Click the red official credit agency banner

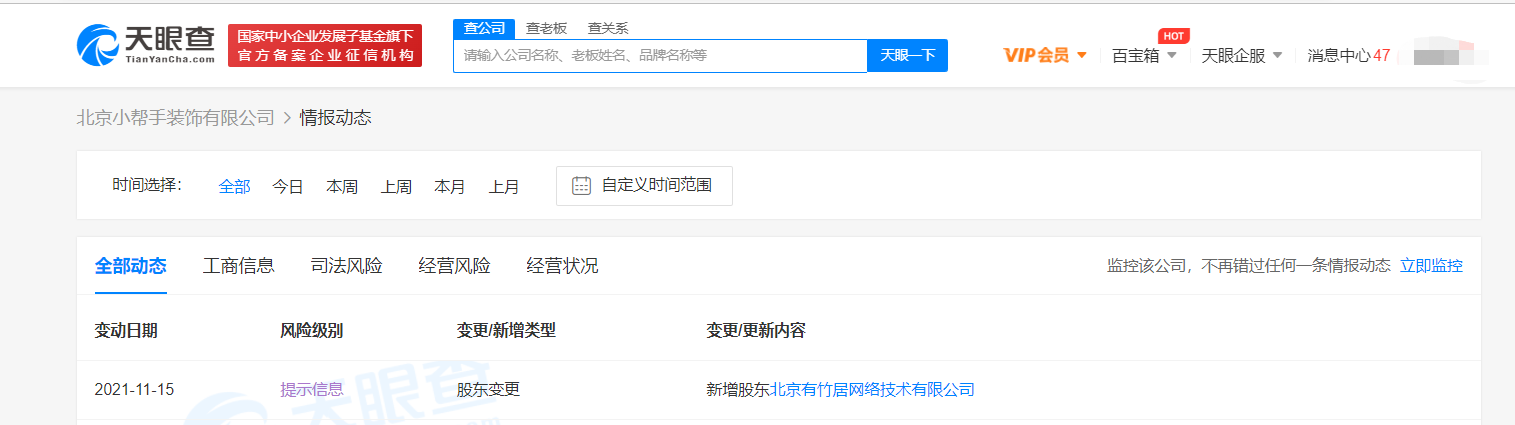325,46
